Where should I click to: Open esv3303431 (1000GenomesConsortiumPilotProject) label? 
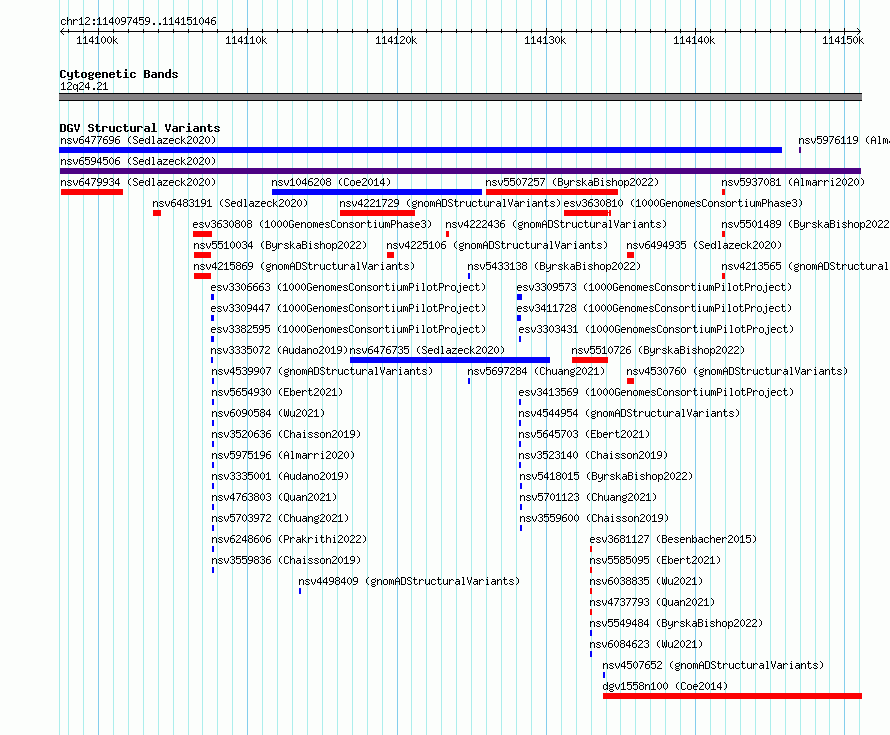(656, 329)
